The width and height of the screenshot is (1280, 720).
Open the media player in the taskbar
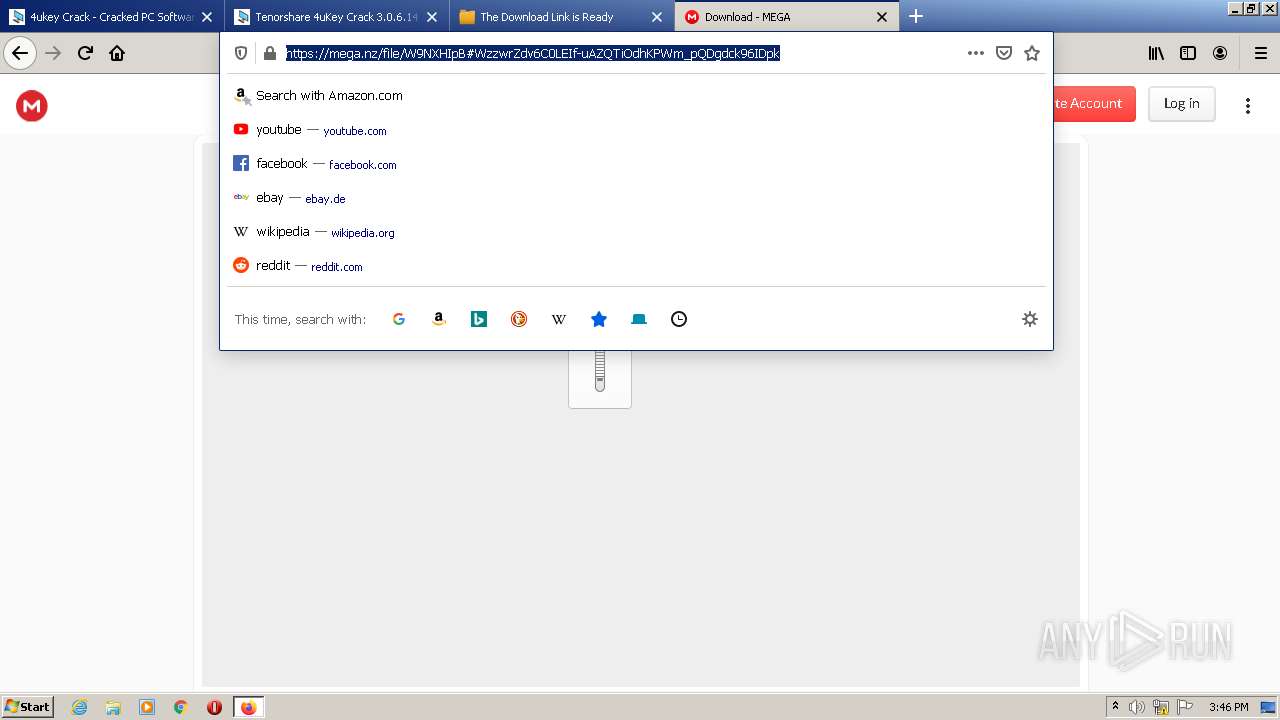click(147, 707)
